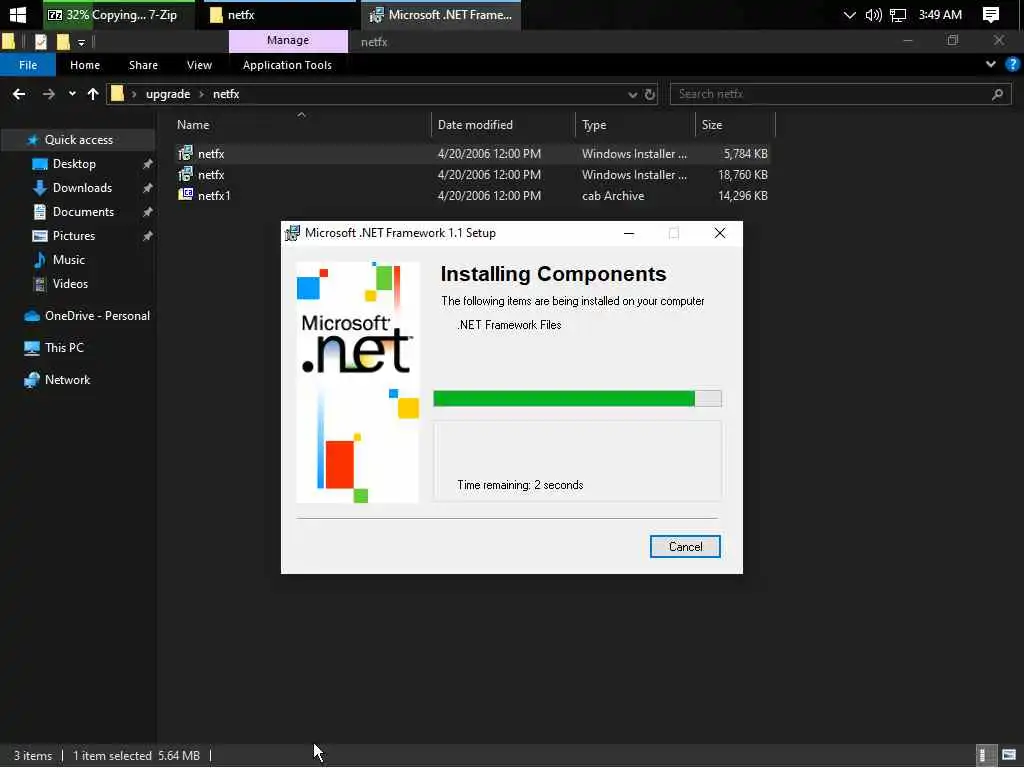Image resolution: width=1024 pixels, height=768 pixels.
Task: Click Properties icon in quick access toolbar
Action: point(40,42)
